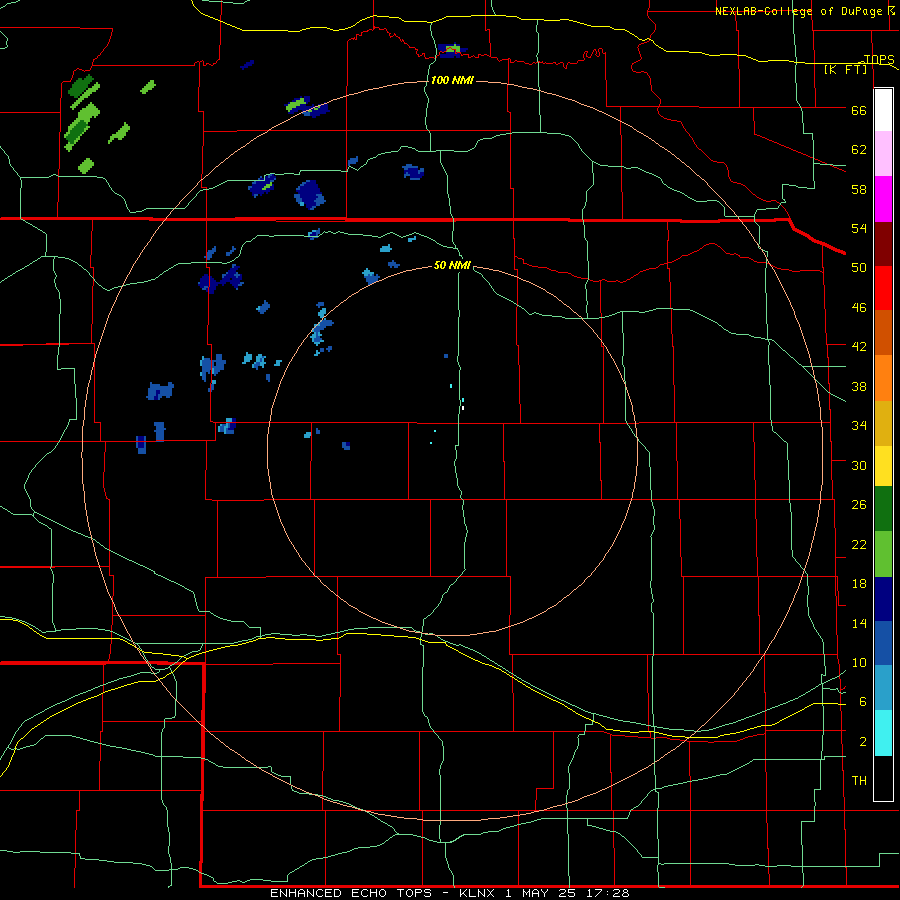Click the "38" legend value
The width and height of the screenshot is (900, 900).
[859, 386]
